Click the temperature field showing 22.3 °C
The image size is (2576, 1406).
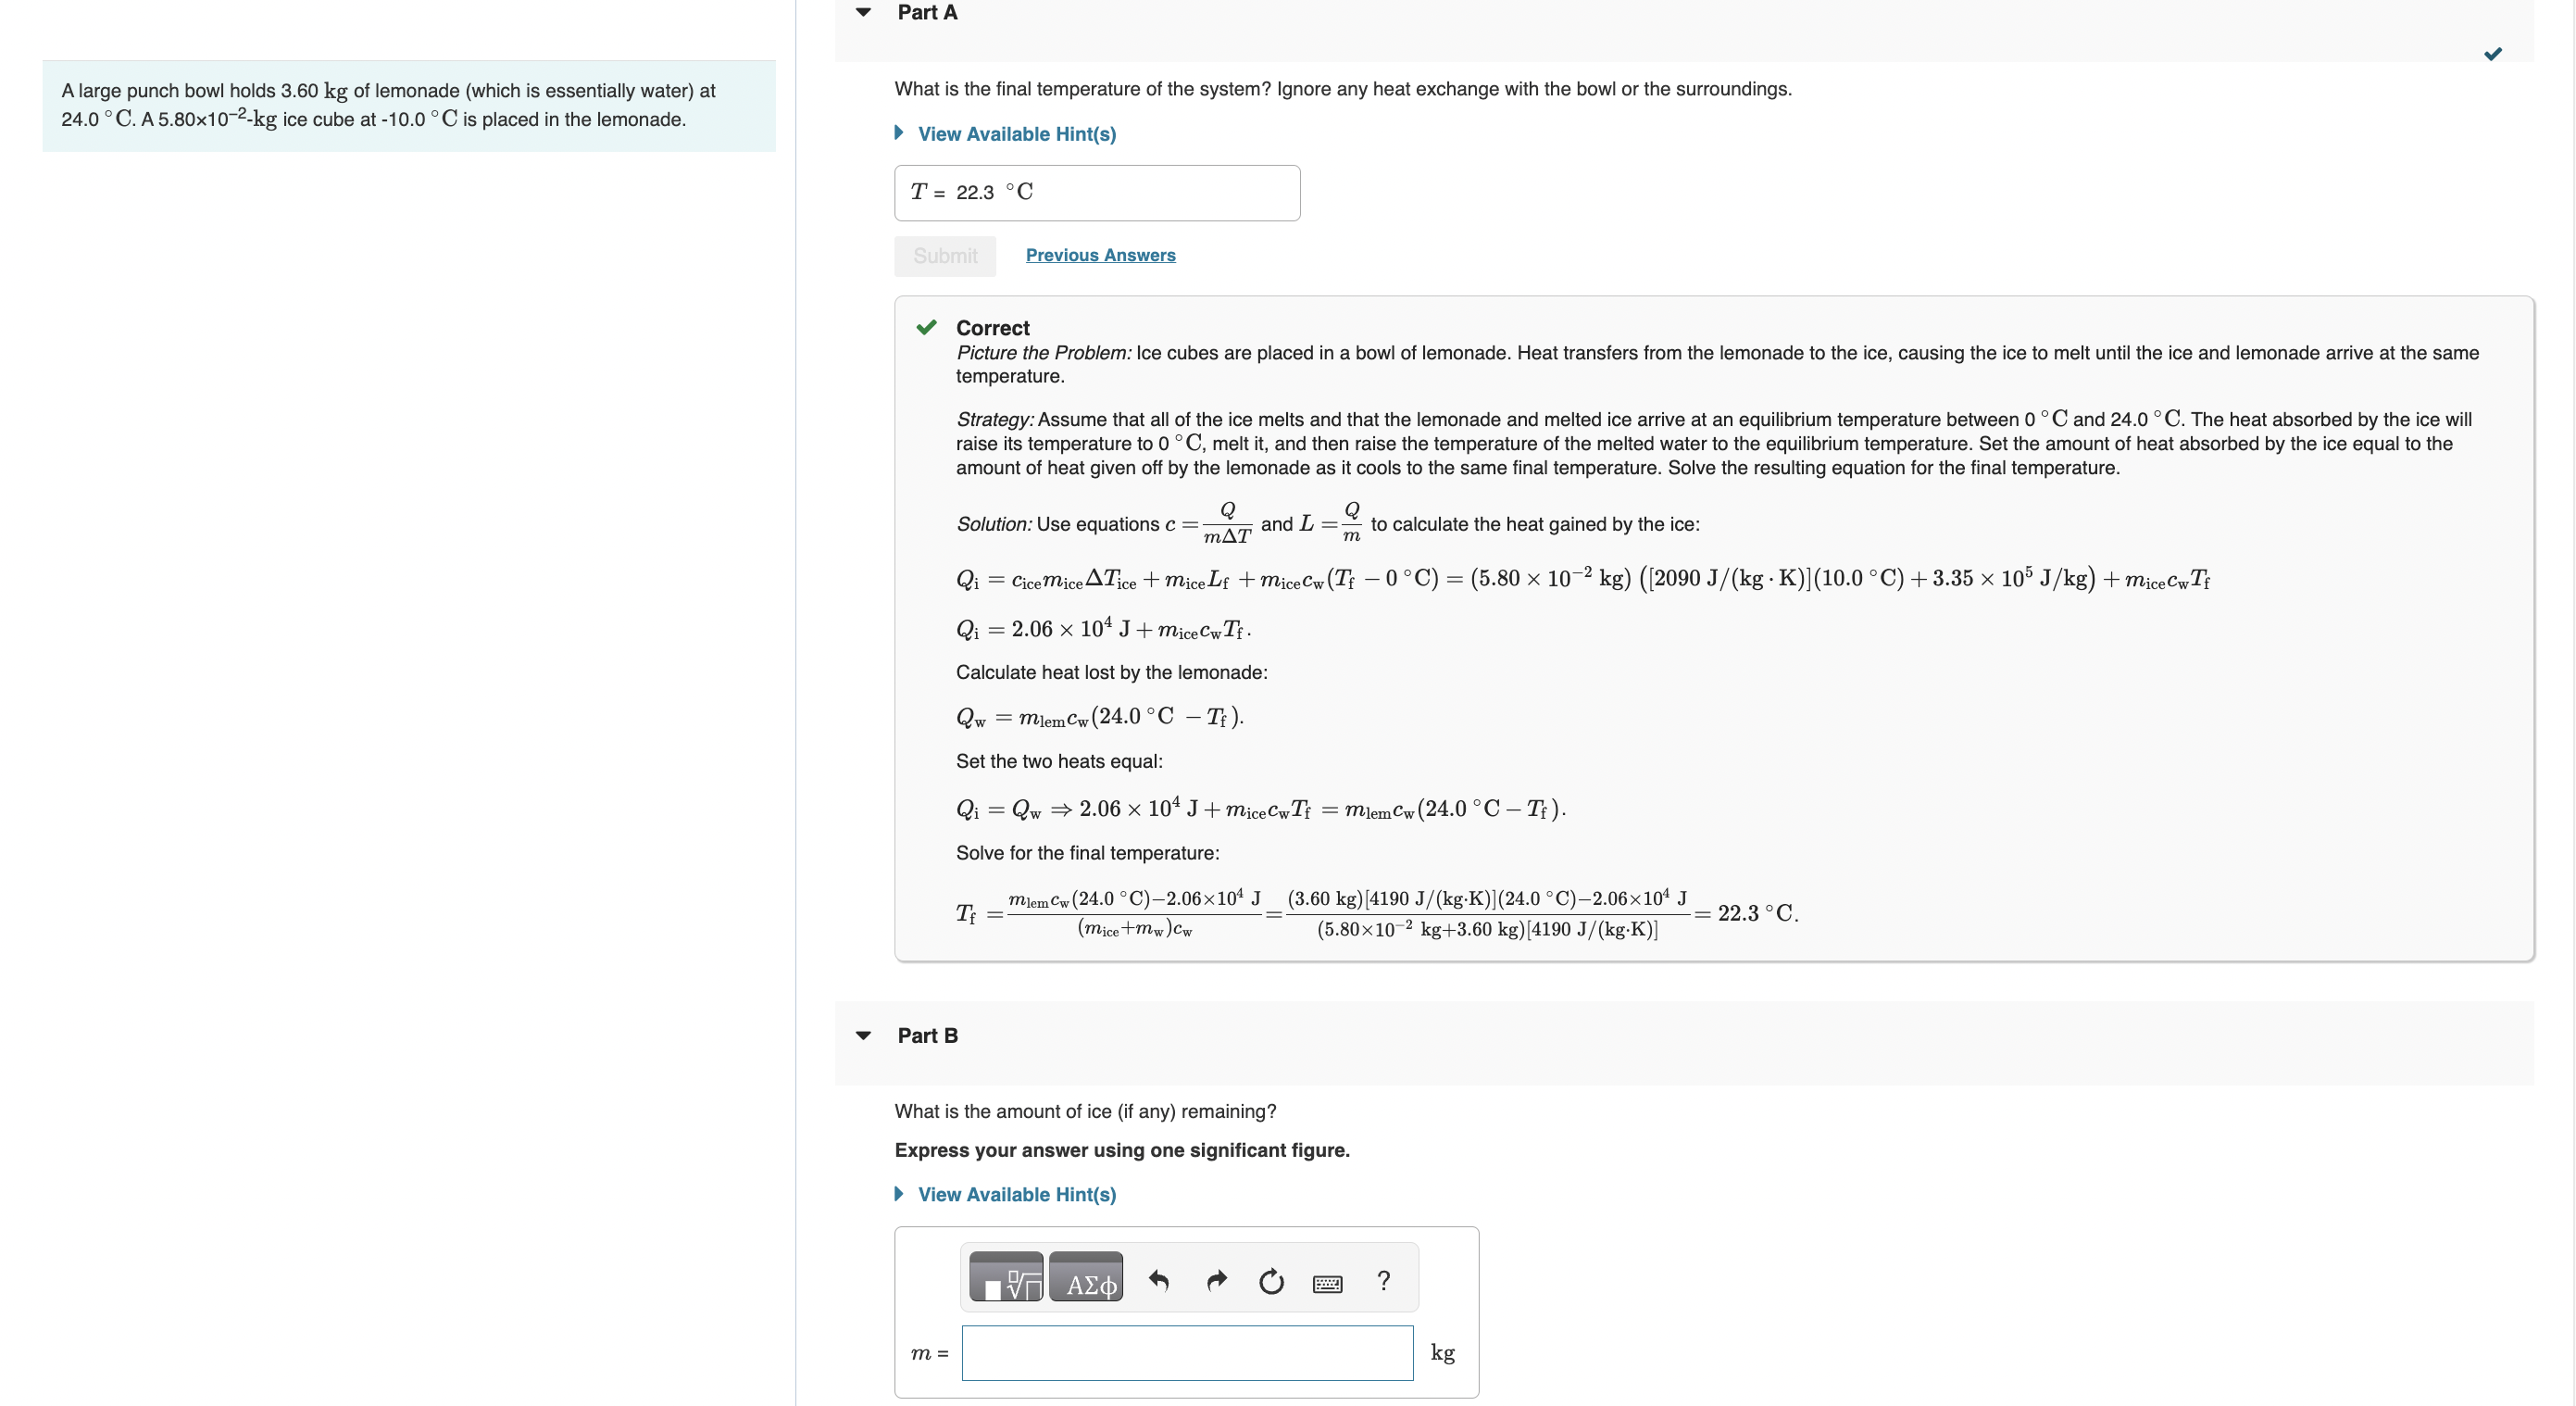(1096, 192)
